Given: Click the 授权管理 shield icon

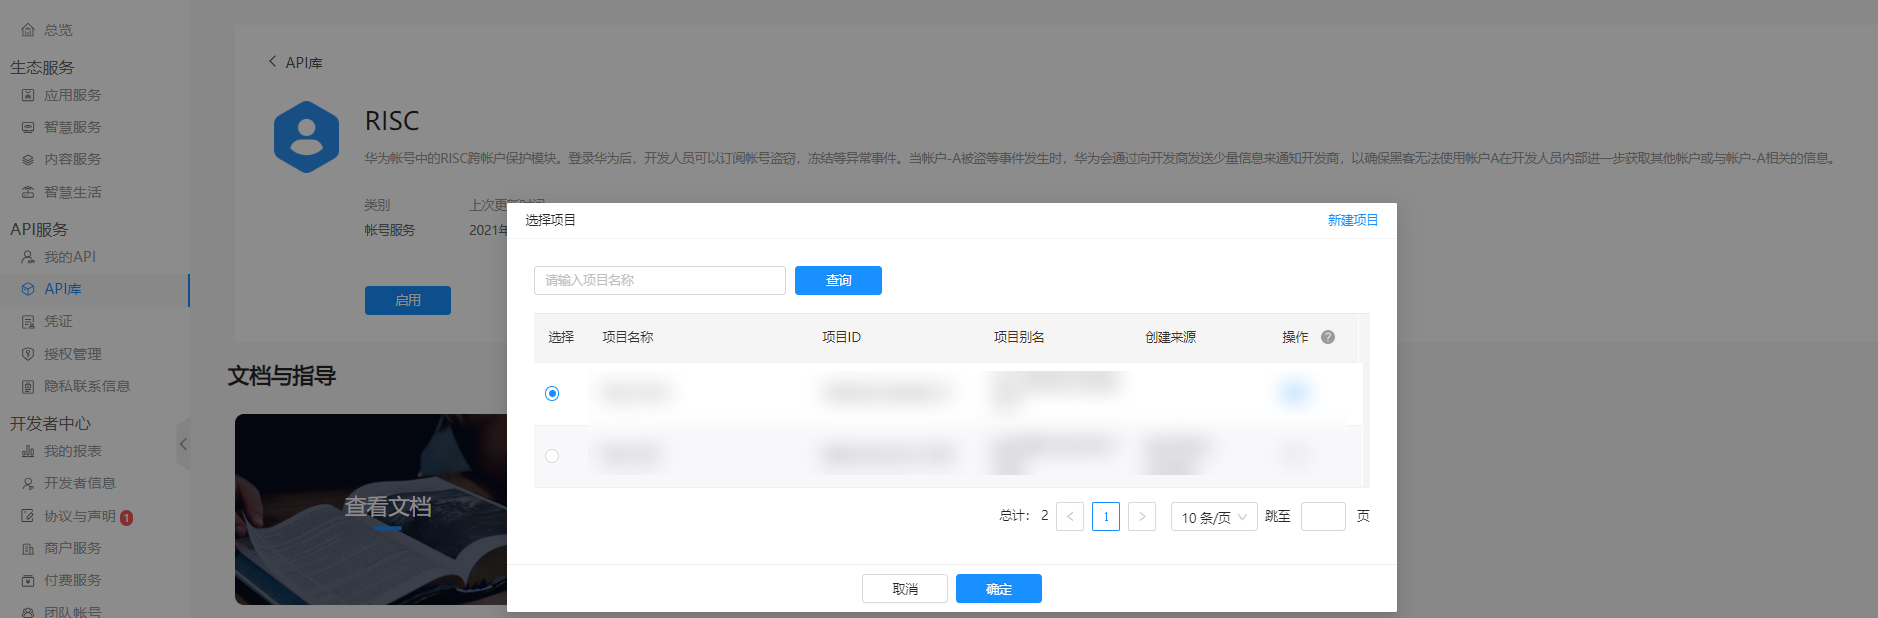Looking at the screenshot, I should tap(28, 354).
